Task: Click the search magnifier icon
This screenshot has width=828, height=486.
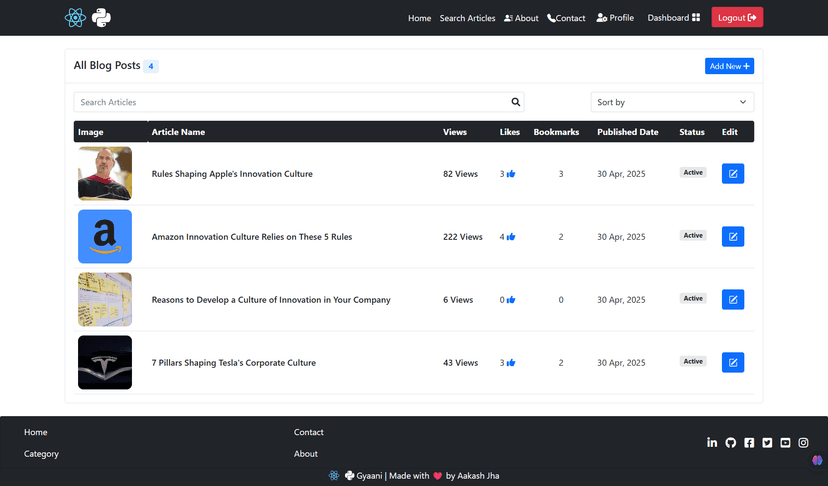Action: [516, 102]
